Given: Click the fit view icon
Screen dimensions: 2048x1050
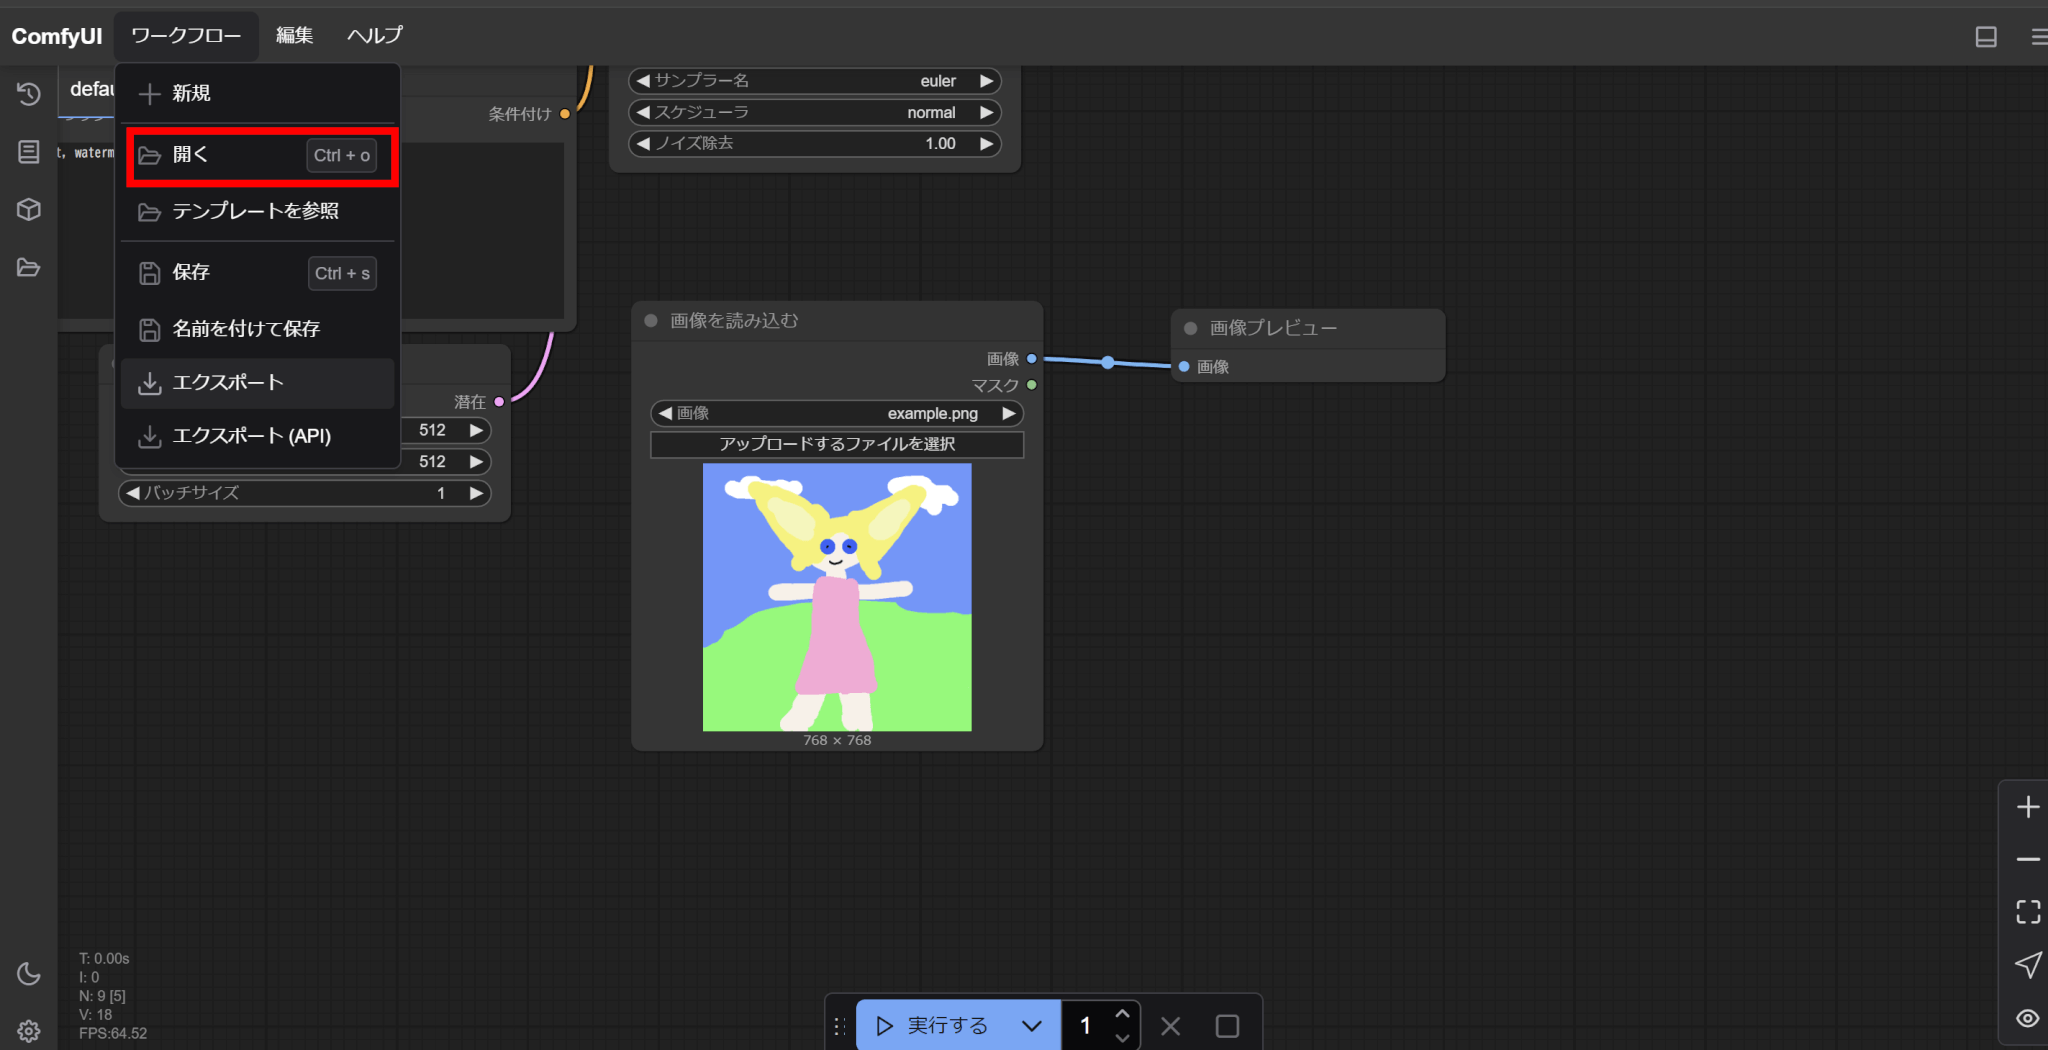Looking at the screenshot, I should click(2027, 912).
